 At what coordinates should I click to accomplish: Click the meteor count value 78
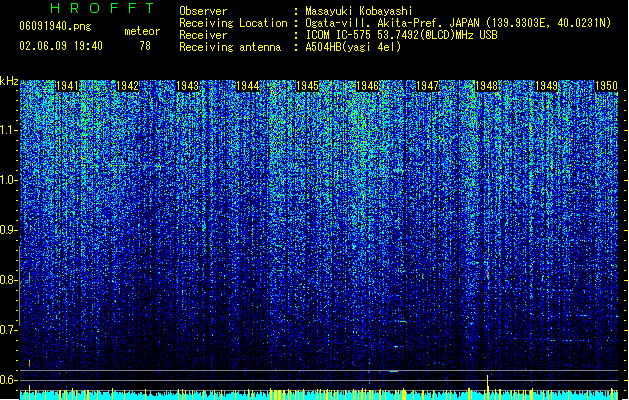tap(145, 46)
